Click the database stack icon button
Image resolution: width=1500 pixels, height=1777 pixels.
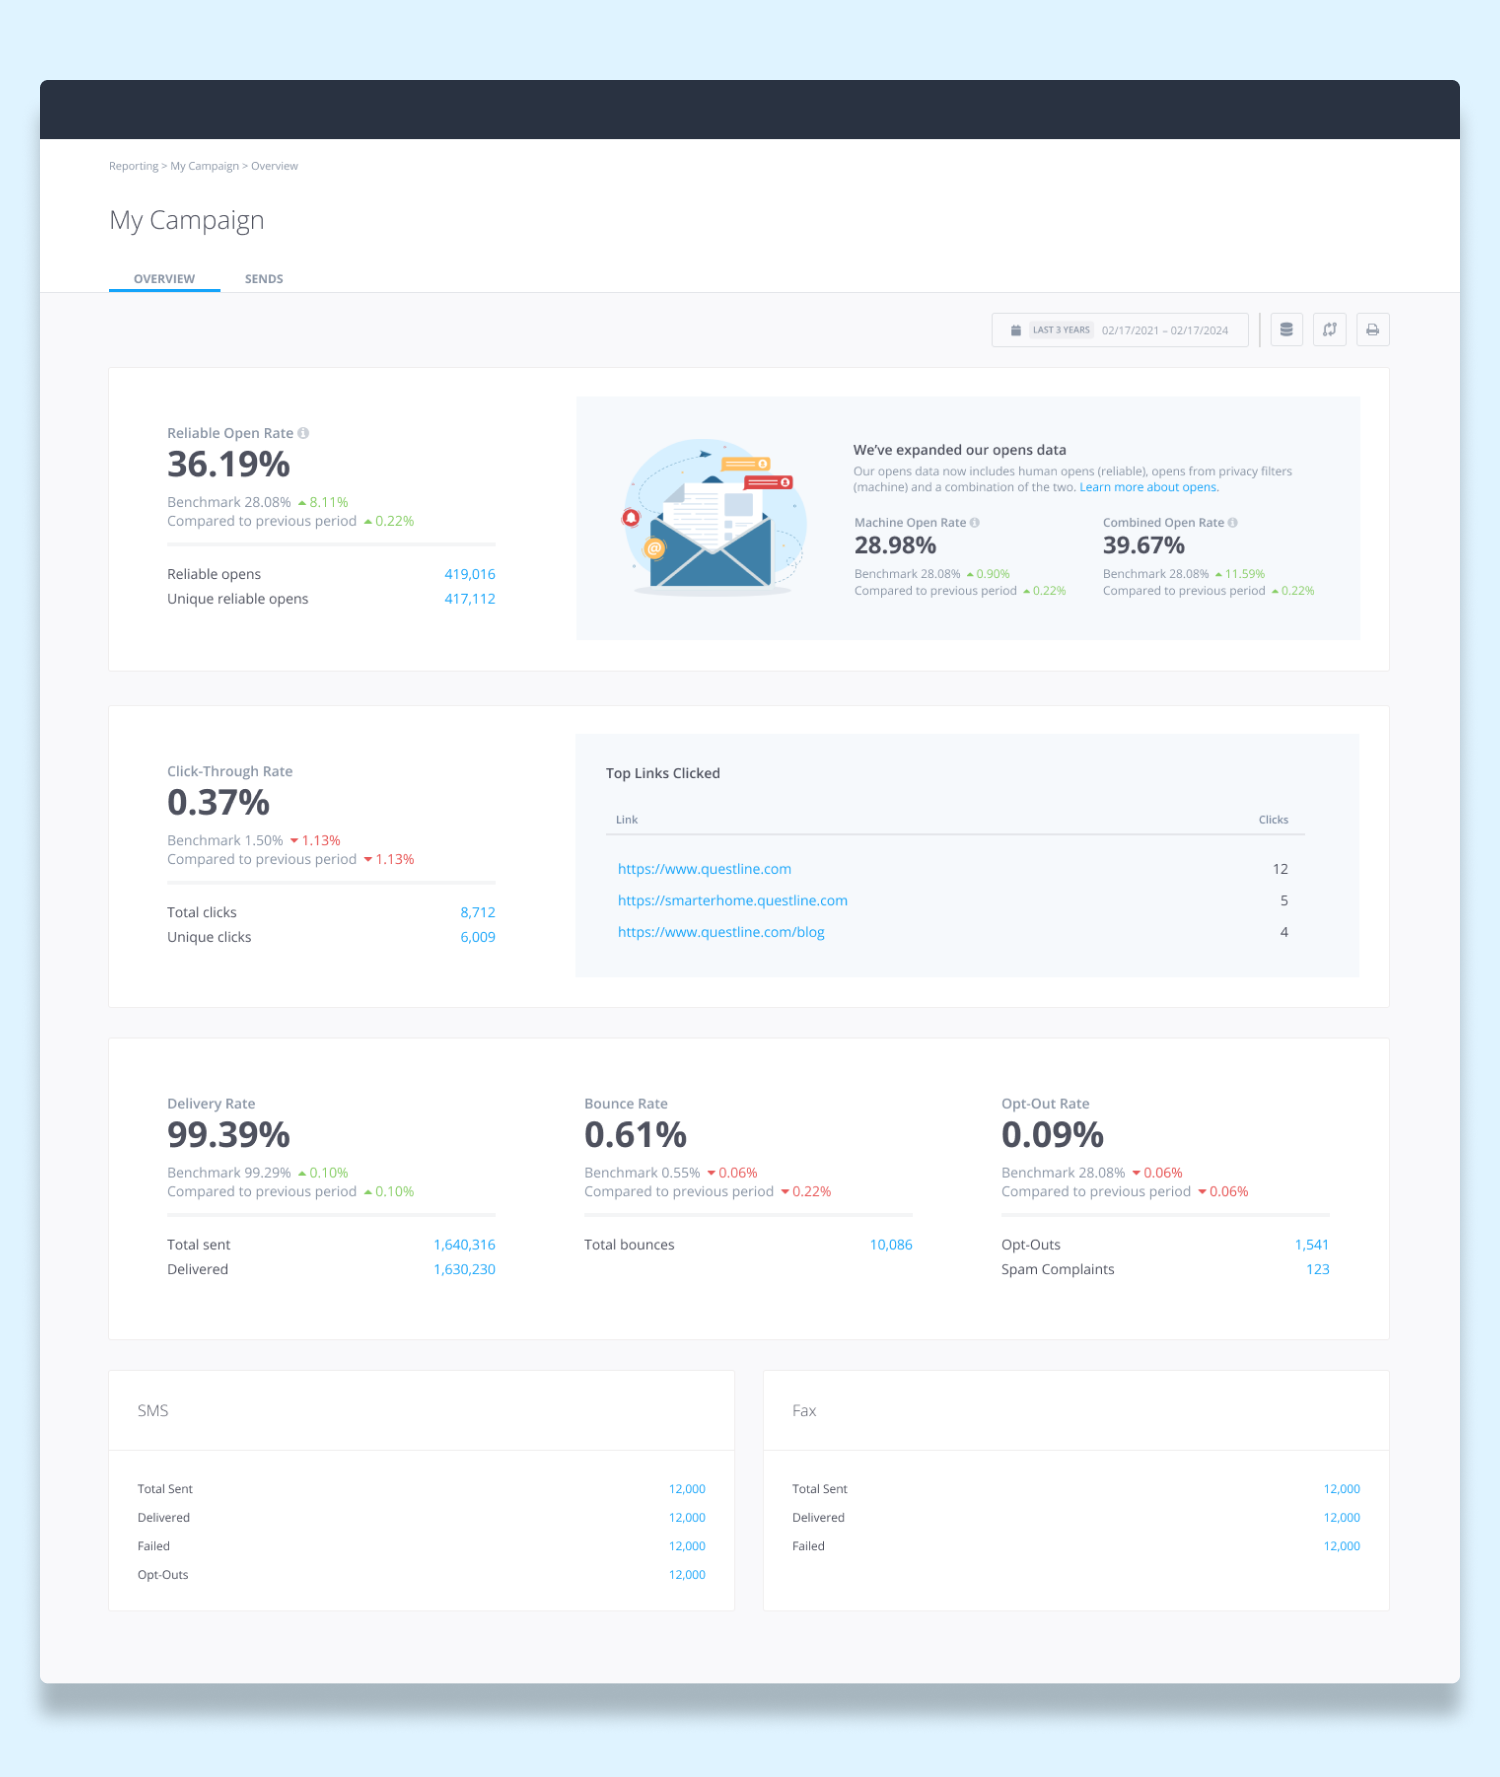pos(1286,330)
